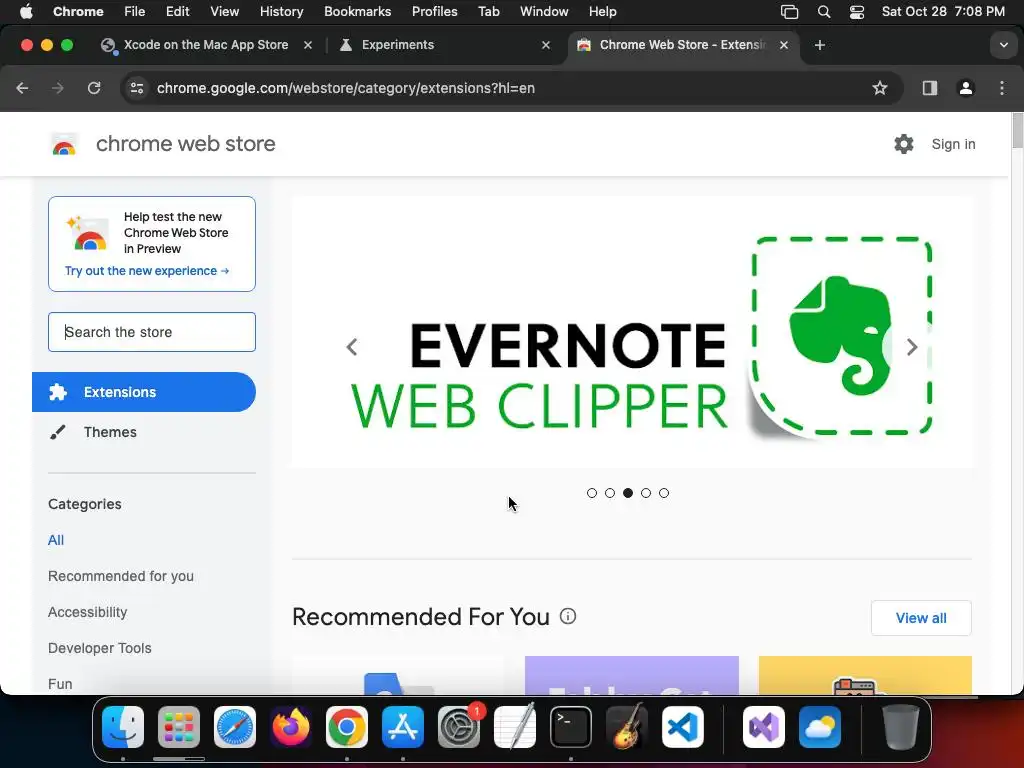Reload the current page
The width and height of the screenshot is (1024, 768).
[x=94, y=88]
